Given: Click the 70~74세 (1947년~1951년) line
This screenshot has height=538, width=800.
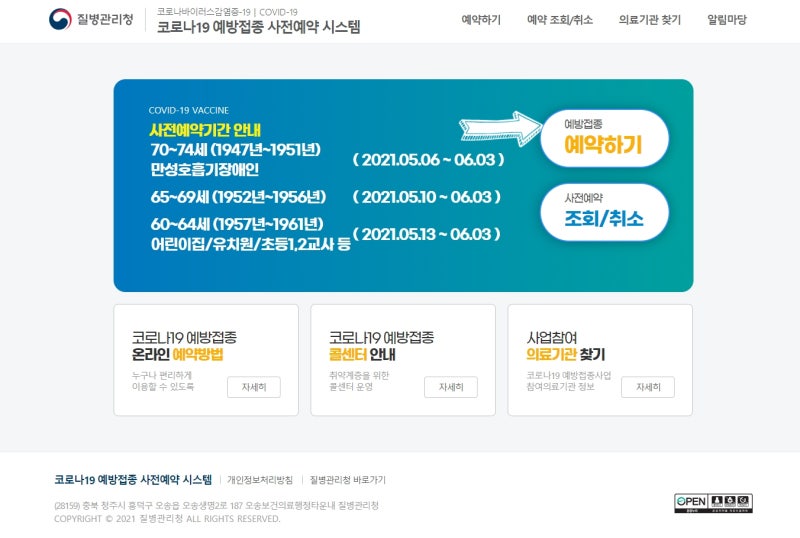Looking at the screenshot, I should pyautogui.click(x=236, y=150).
